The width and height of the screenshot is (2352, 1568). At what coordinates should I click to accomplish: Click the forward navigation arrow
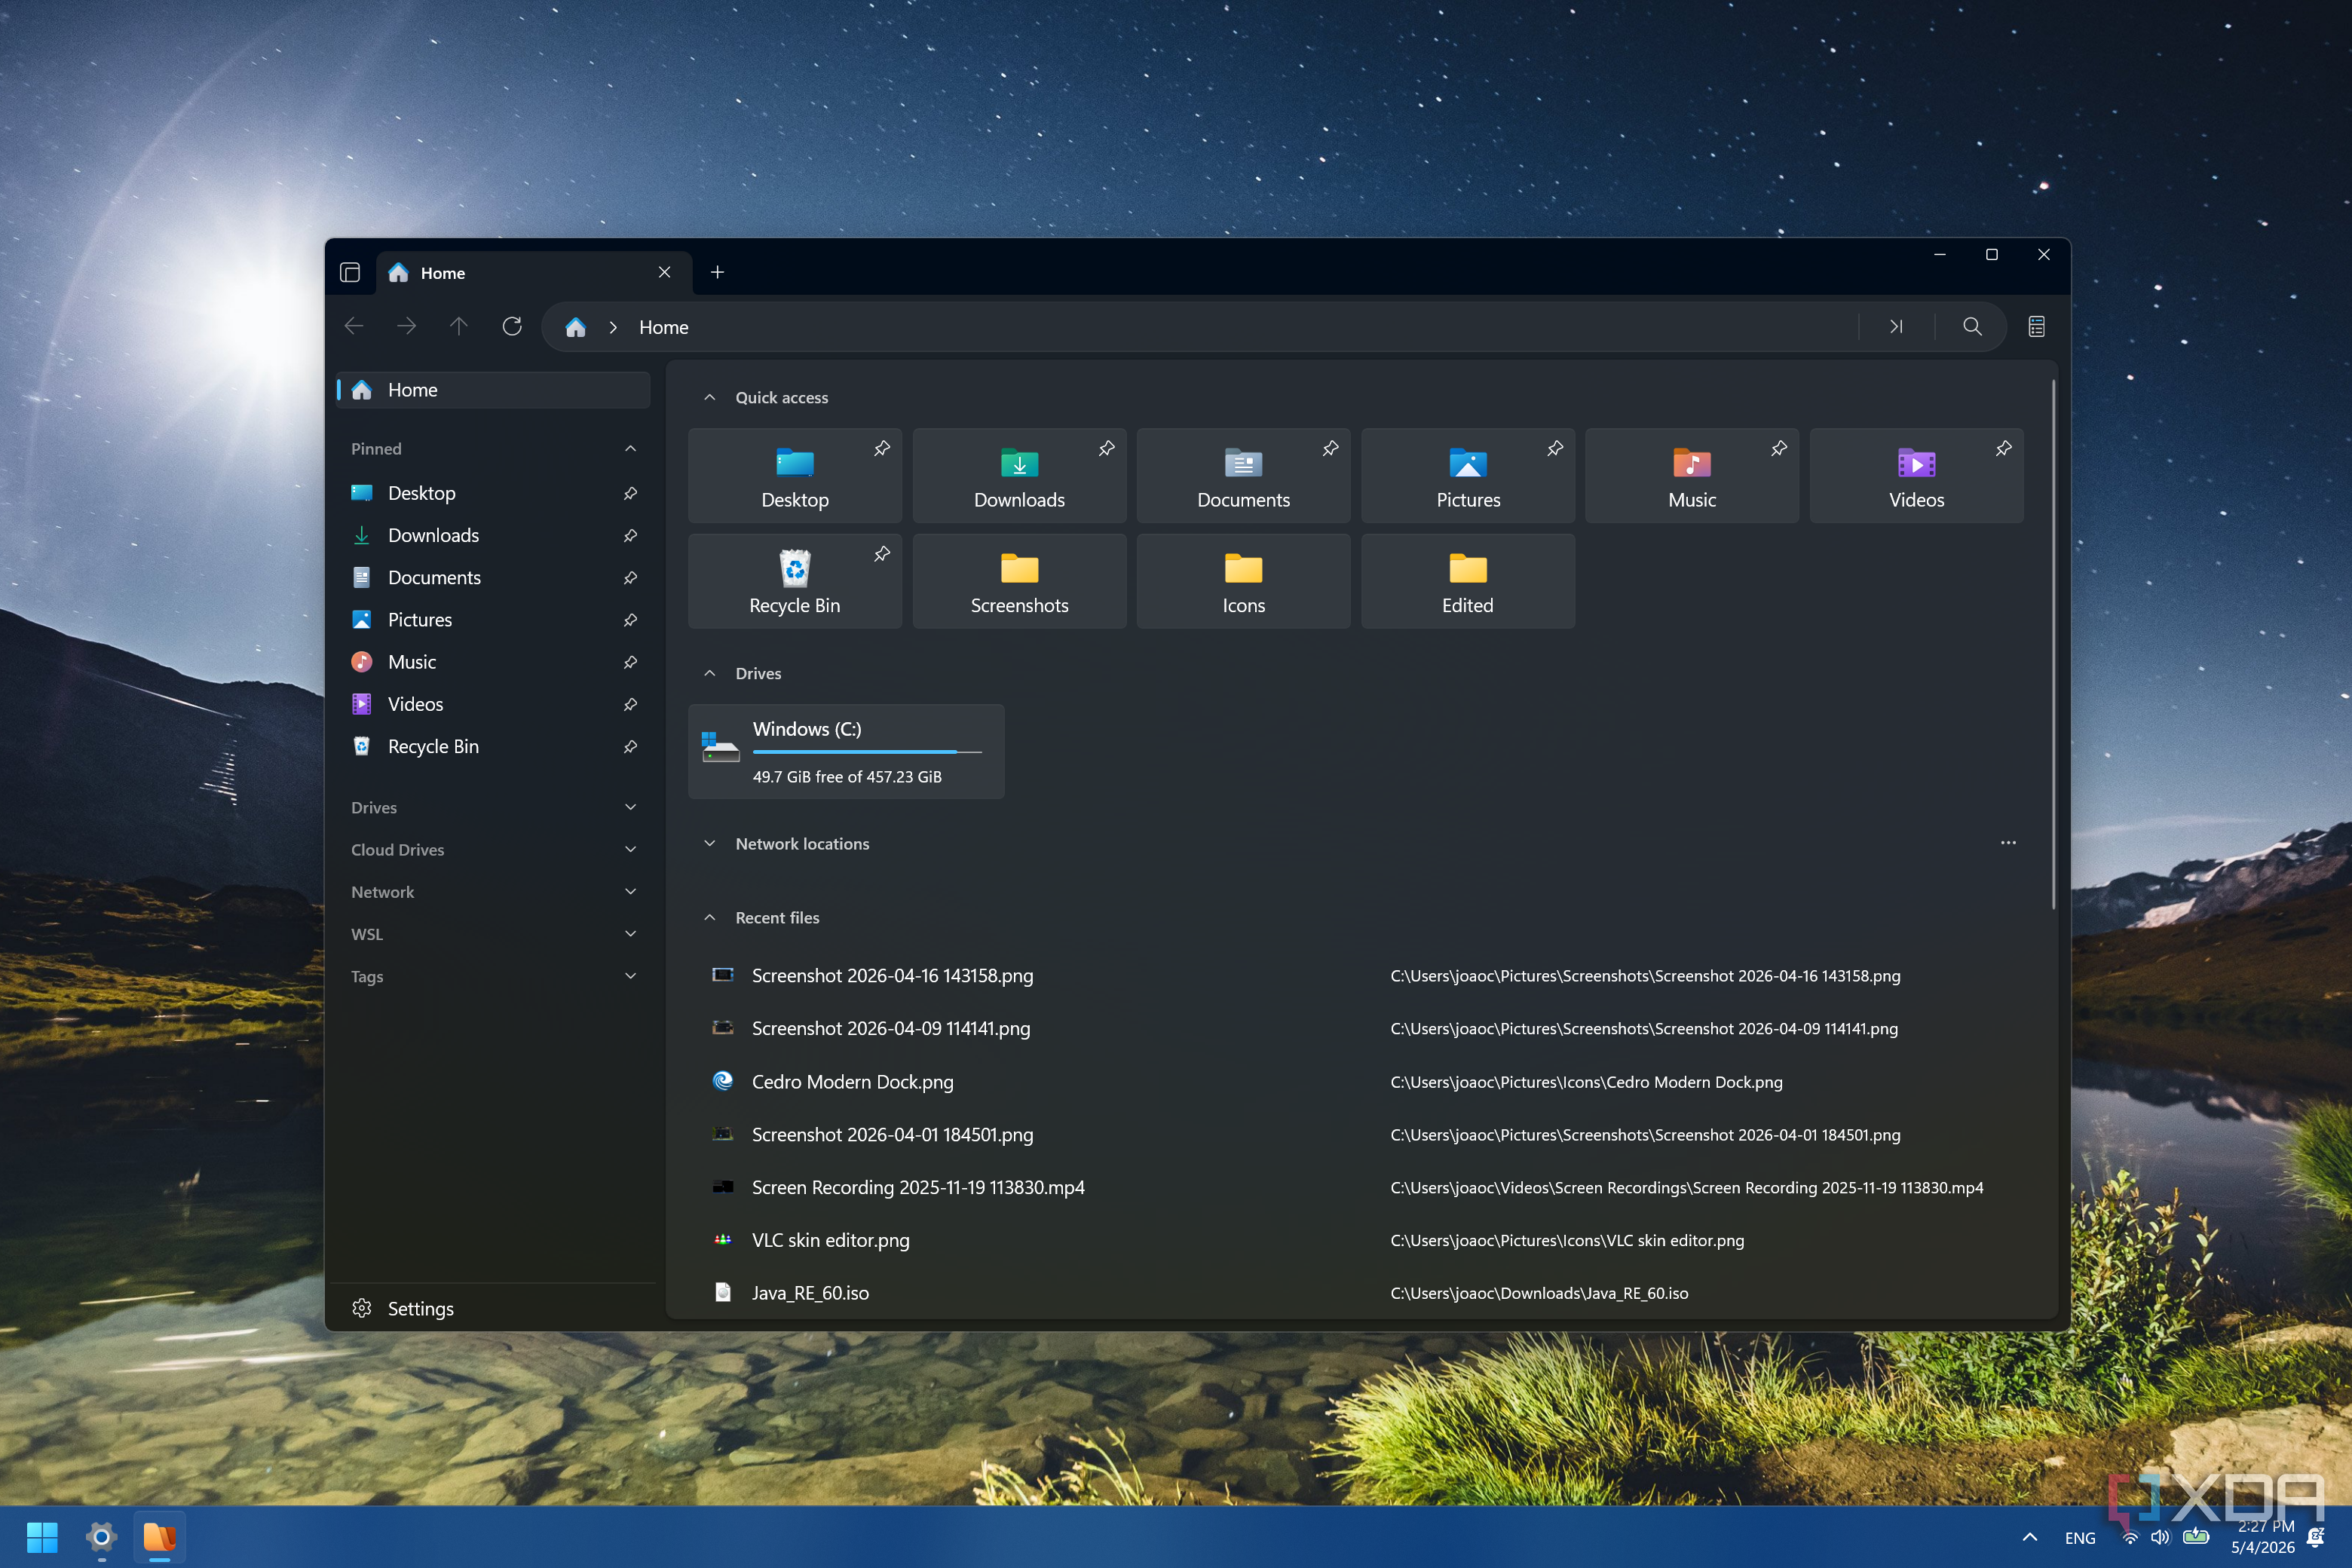click(406, 327)
